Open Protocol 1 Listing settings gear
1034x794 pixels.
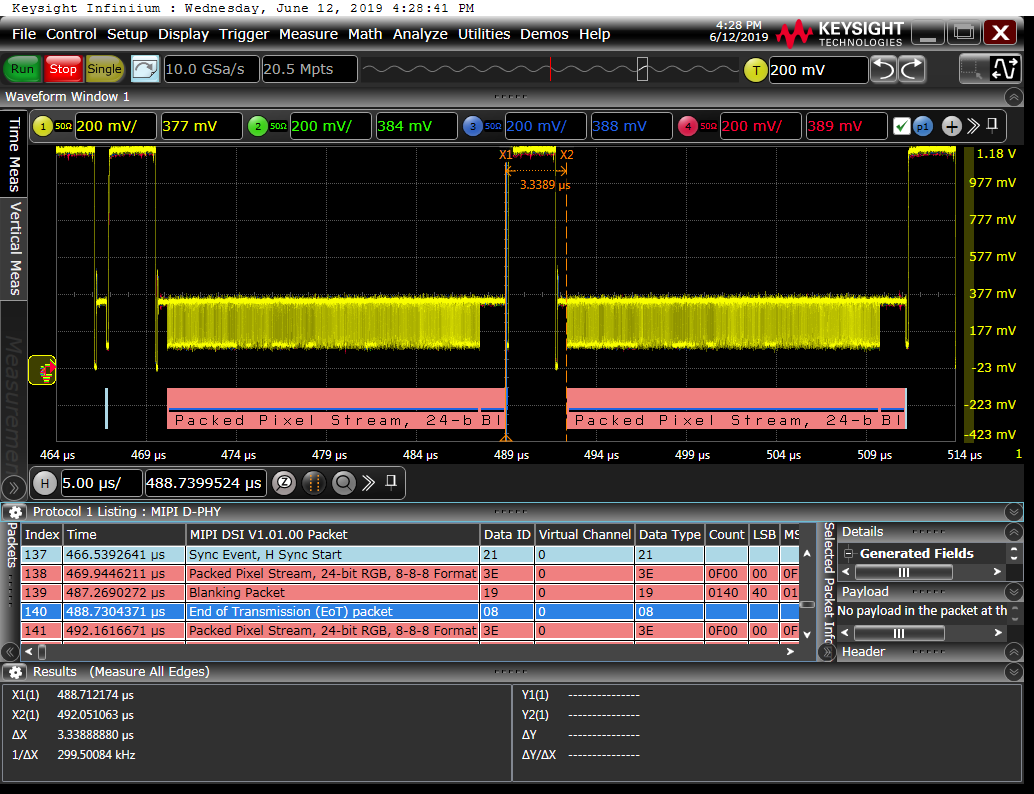pos(15,512)
